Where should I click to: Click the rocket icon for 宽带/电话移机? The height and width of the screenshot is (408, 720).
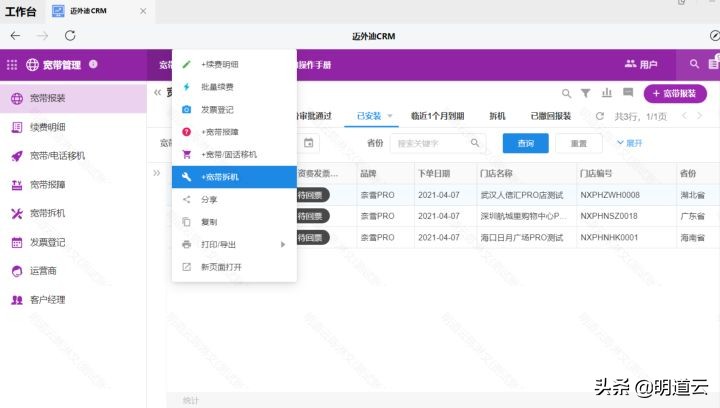click(x=17, y=156)
